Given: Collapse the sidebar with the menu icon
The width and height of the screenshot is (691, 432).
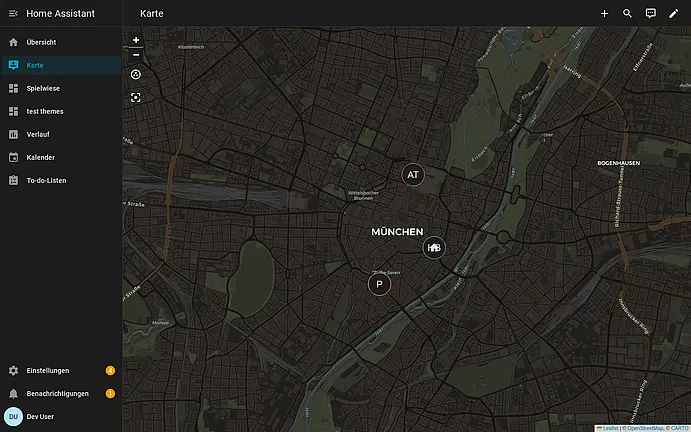Looking at the screenshot, I should [13, 14].
